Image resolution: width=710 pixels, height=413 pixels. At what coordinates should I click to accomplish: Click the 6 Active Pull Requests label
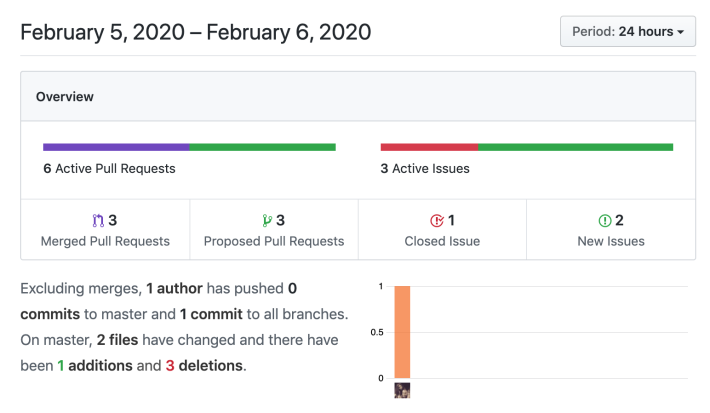tap(109, 168)
